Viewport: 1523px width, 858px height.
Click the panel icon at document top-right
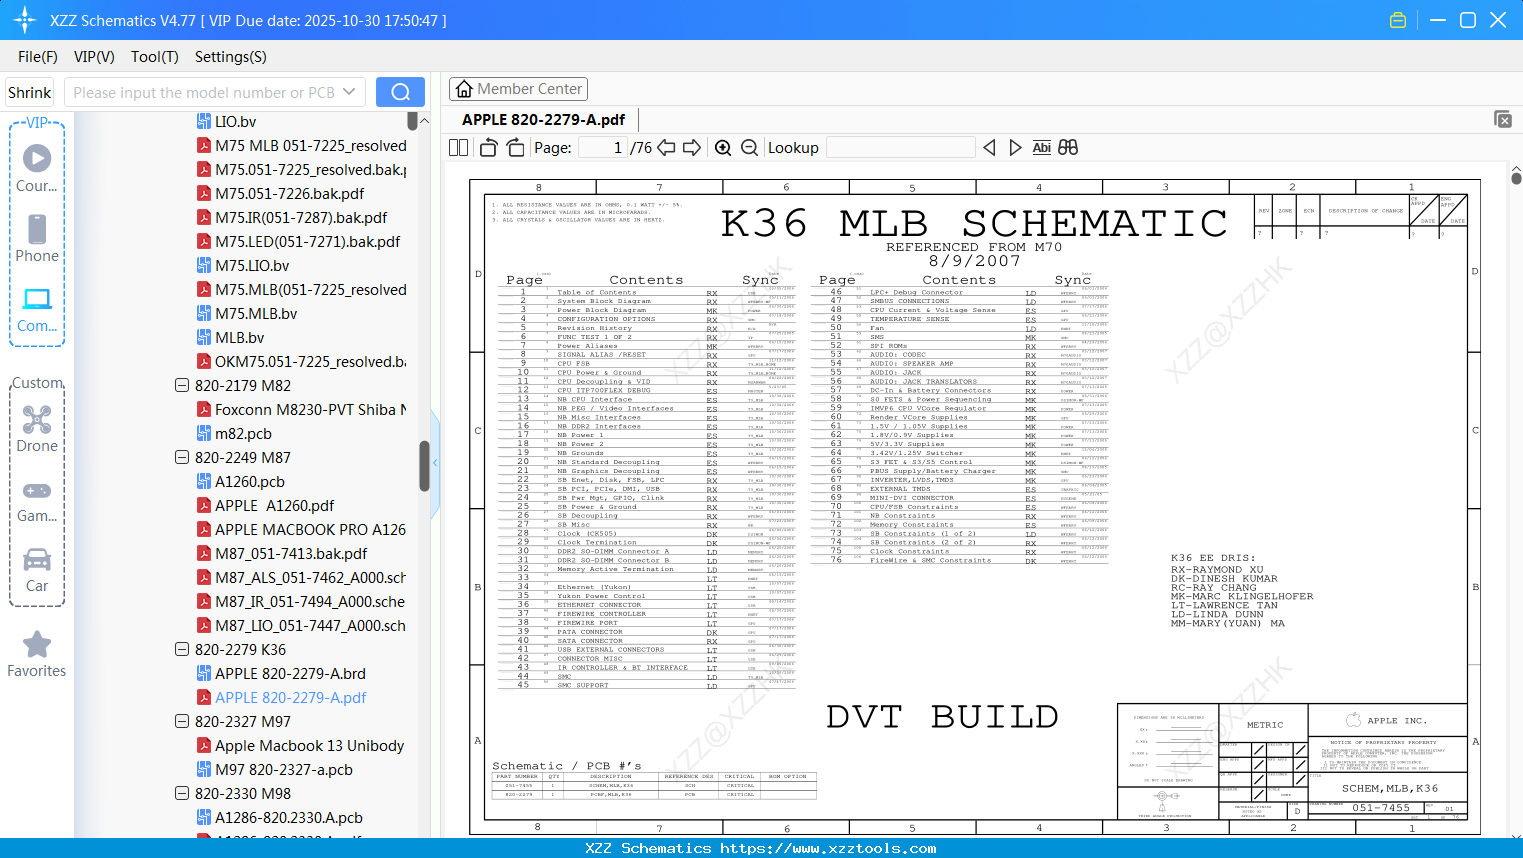coord(1503,119)
